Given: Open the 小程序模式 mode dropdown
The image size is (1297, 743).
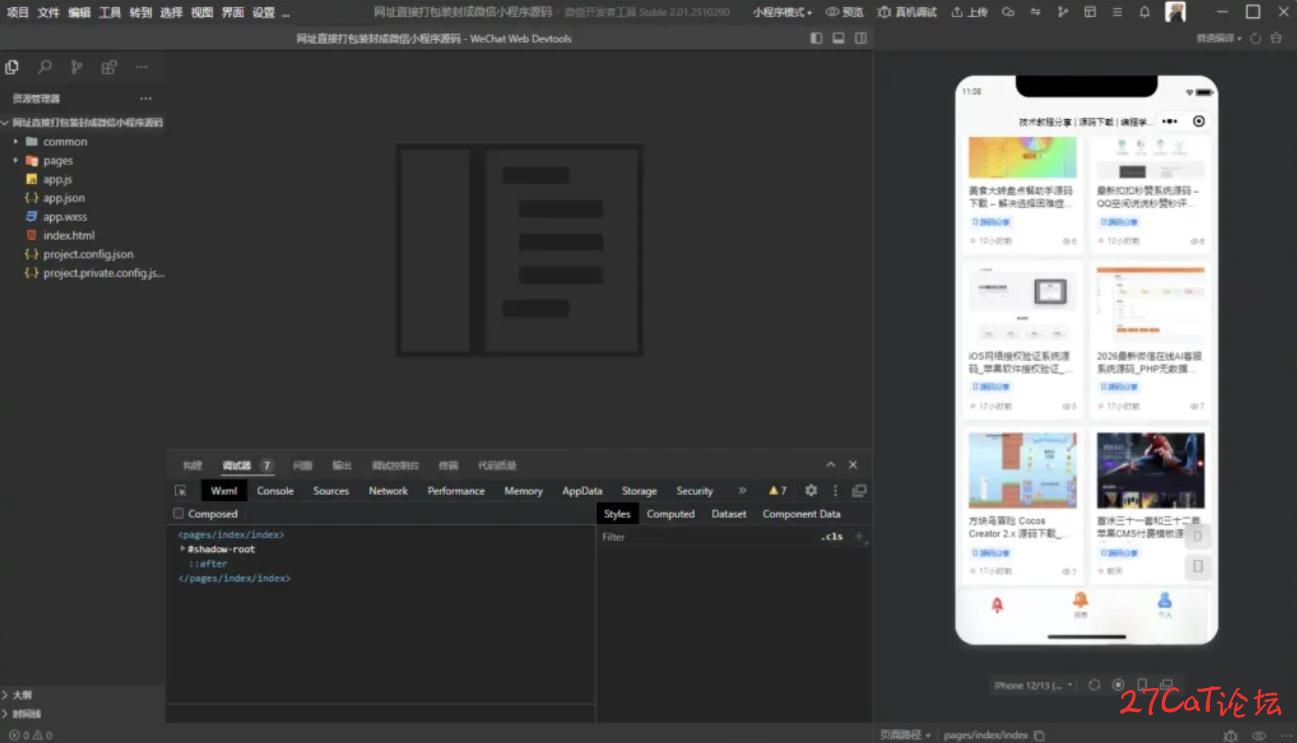Looking at the screenshot, I should [782, 12].
